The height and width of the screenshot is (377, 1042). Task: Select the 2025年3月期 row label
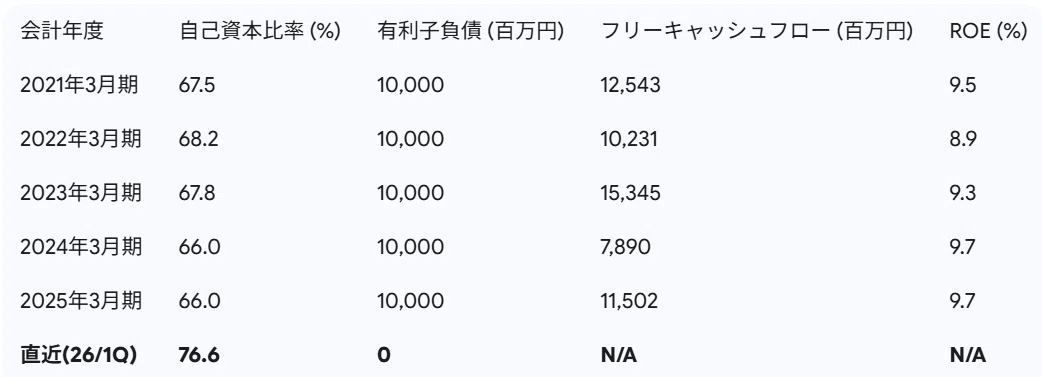coord(80,301)
